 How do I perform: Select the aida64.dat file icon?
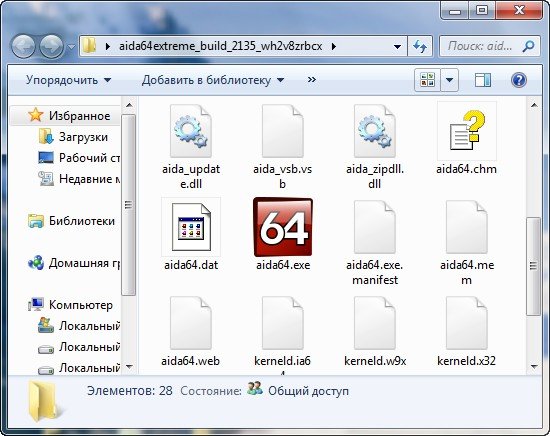pos(191,227)
